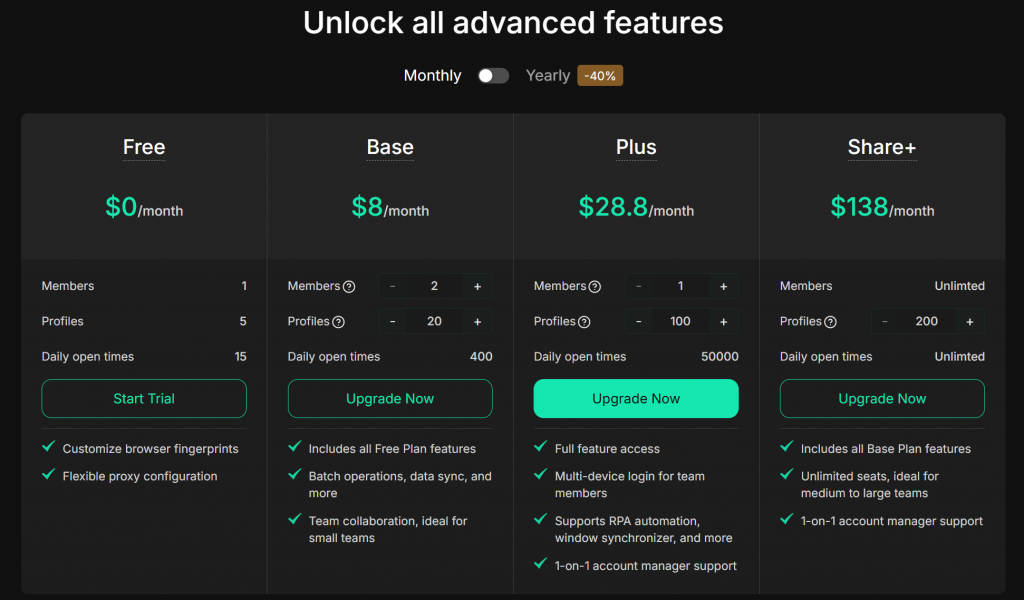Click Upgrade Now on the Base plan
The height and width of the screenshot is (600, 1024).
pyautogui.click(x=390, y=398)
